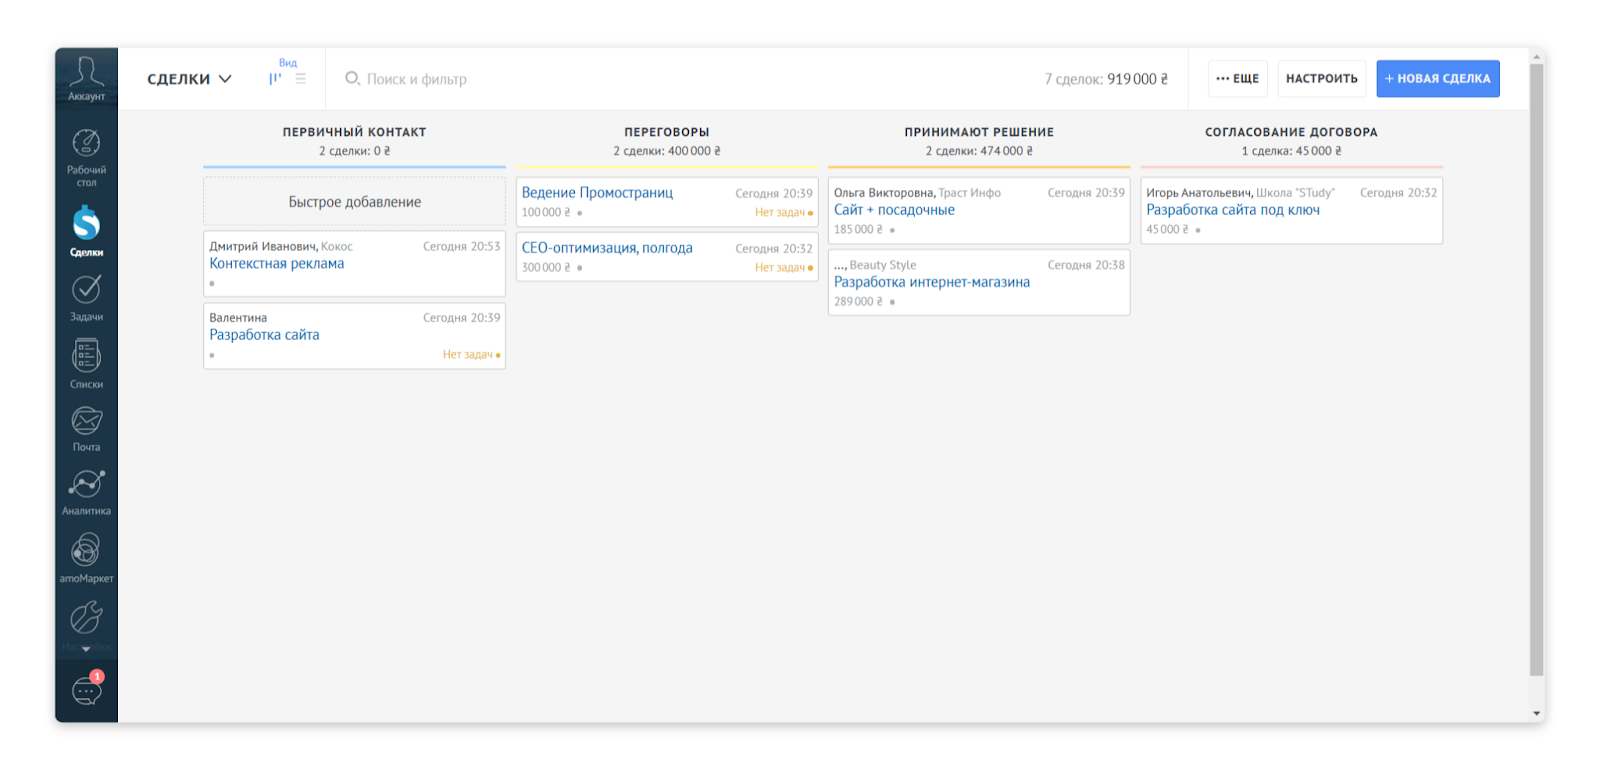Switch to pipeline board view
Screen dimensions: 1600x770
275,79
